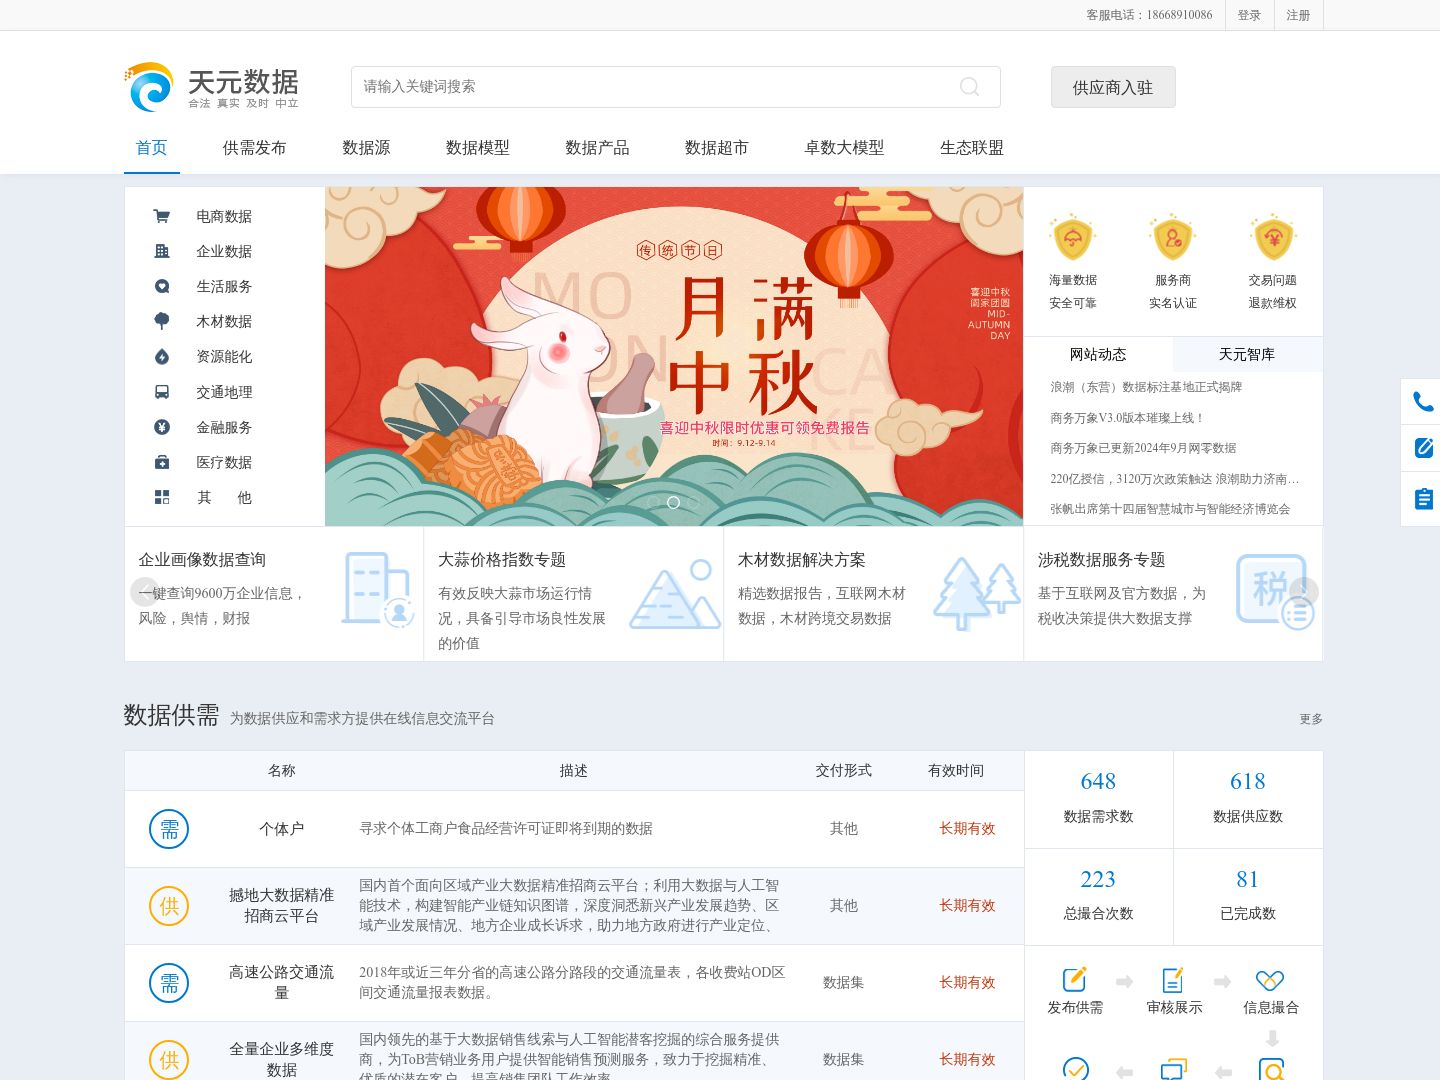Switch to the 天元智库 tab
Image resolution: width=1440 pixels, height=1080 pixels.
1247,354
